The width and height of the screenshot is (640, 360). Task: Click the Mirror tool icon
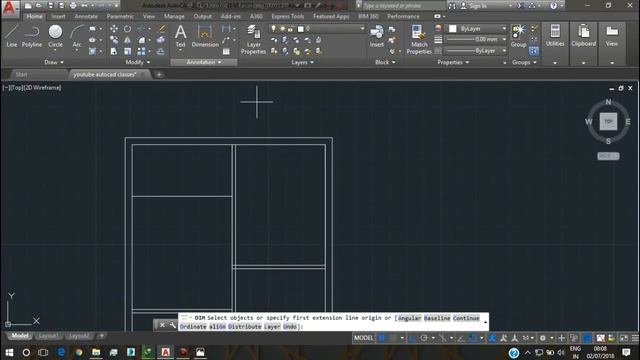point(127,40)
